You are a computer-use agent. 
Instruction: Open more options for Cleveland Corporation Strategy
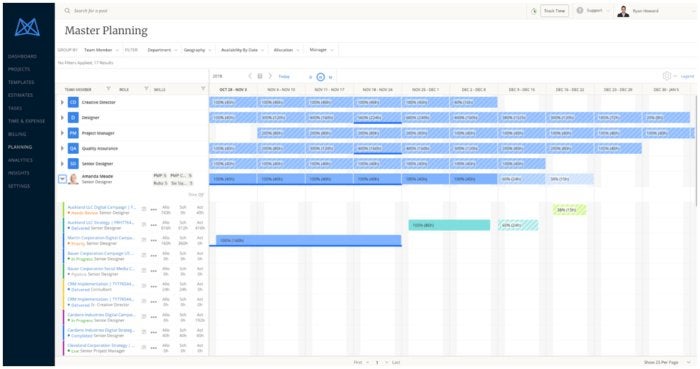pos(154,348)
